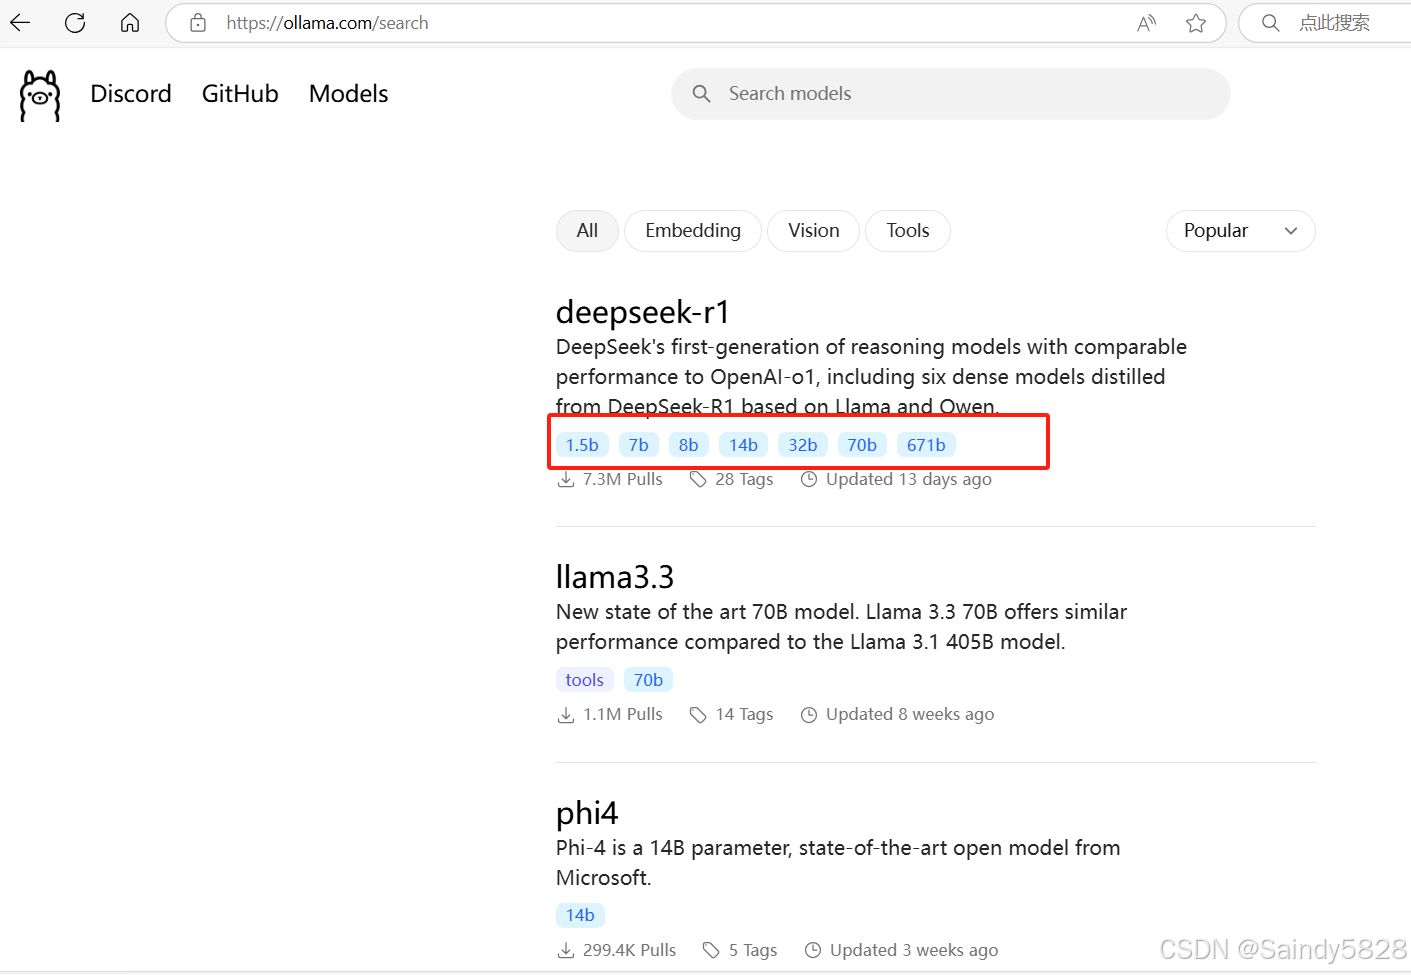
Task: Click the llama3.3 description text
Action: point(841,627)
